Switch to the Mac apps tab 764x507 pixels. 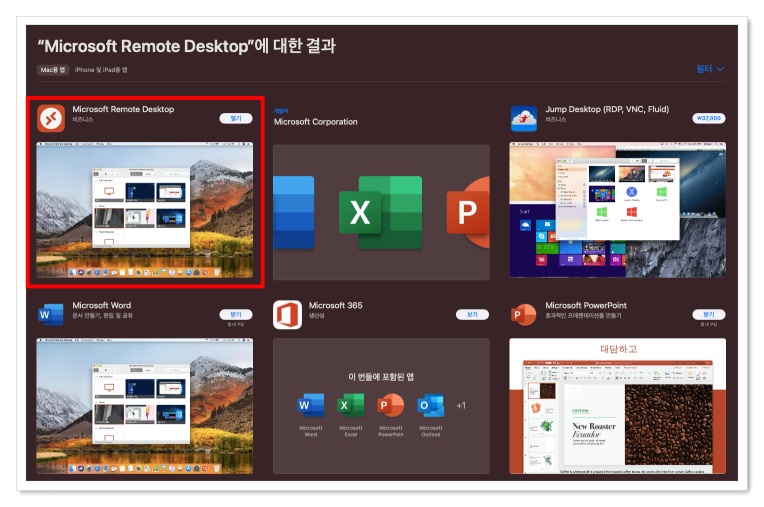pos(53,70)
